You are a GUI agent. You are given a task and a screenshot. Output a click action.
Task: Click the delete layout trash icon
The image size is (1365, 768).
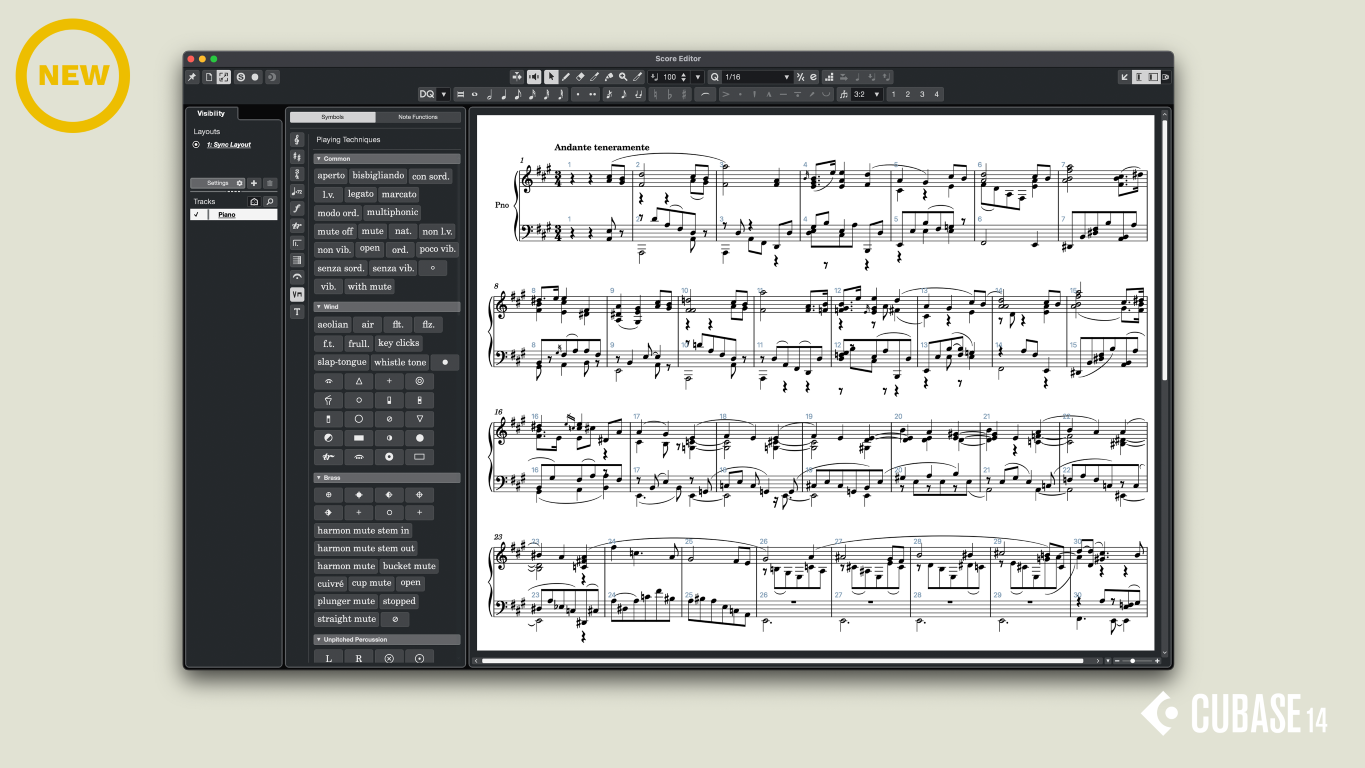coord(269,183)
